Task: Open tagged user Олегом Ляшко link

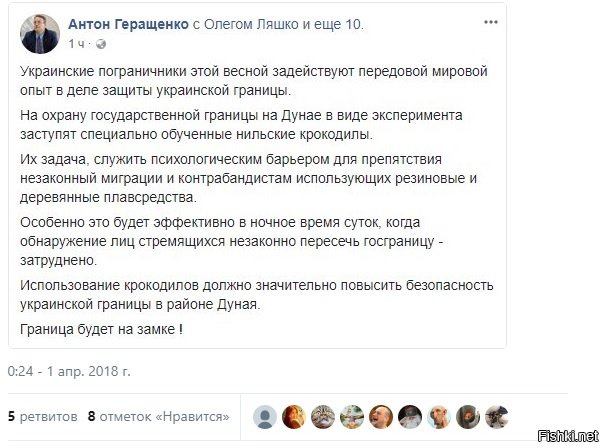Action: (251, 24)
